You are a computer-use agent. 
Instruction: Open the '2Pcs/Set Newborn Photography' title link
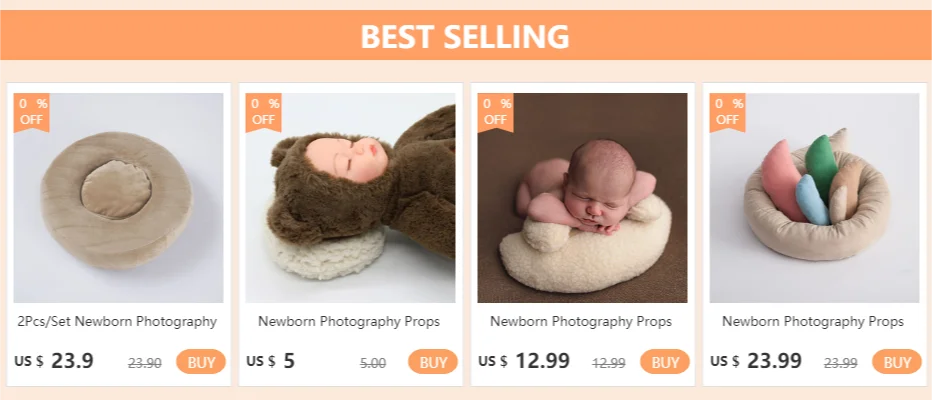(x=118, y=321)
